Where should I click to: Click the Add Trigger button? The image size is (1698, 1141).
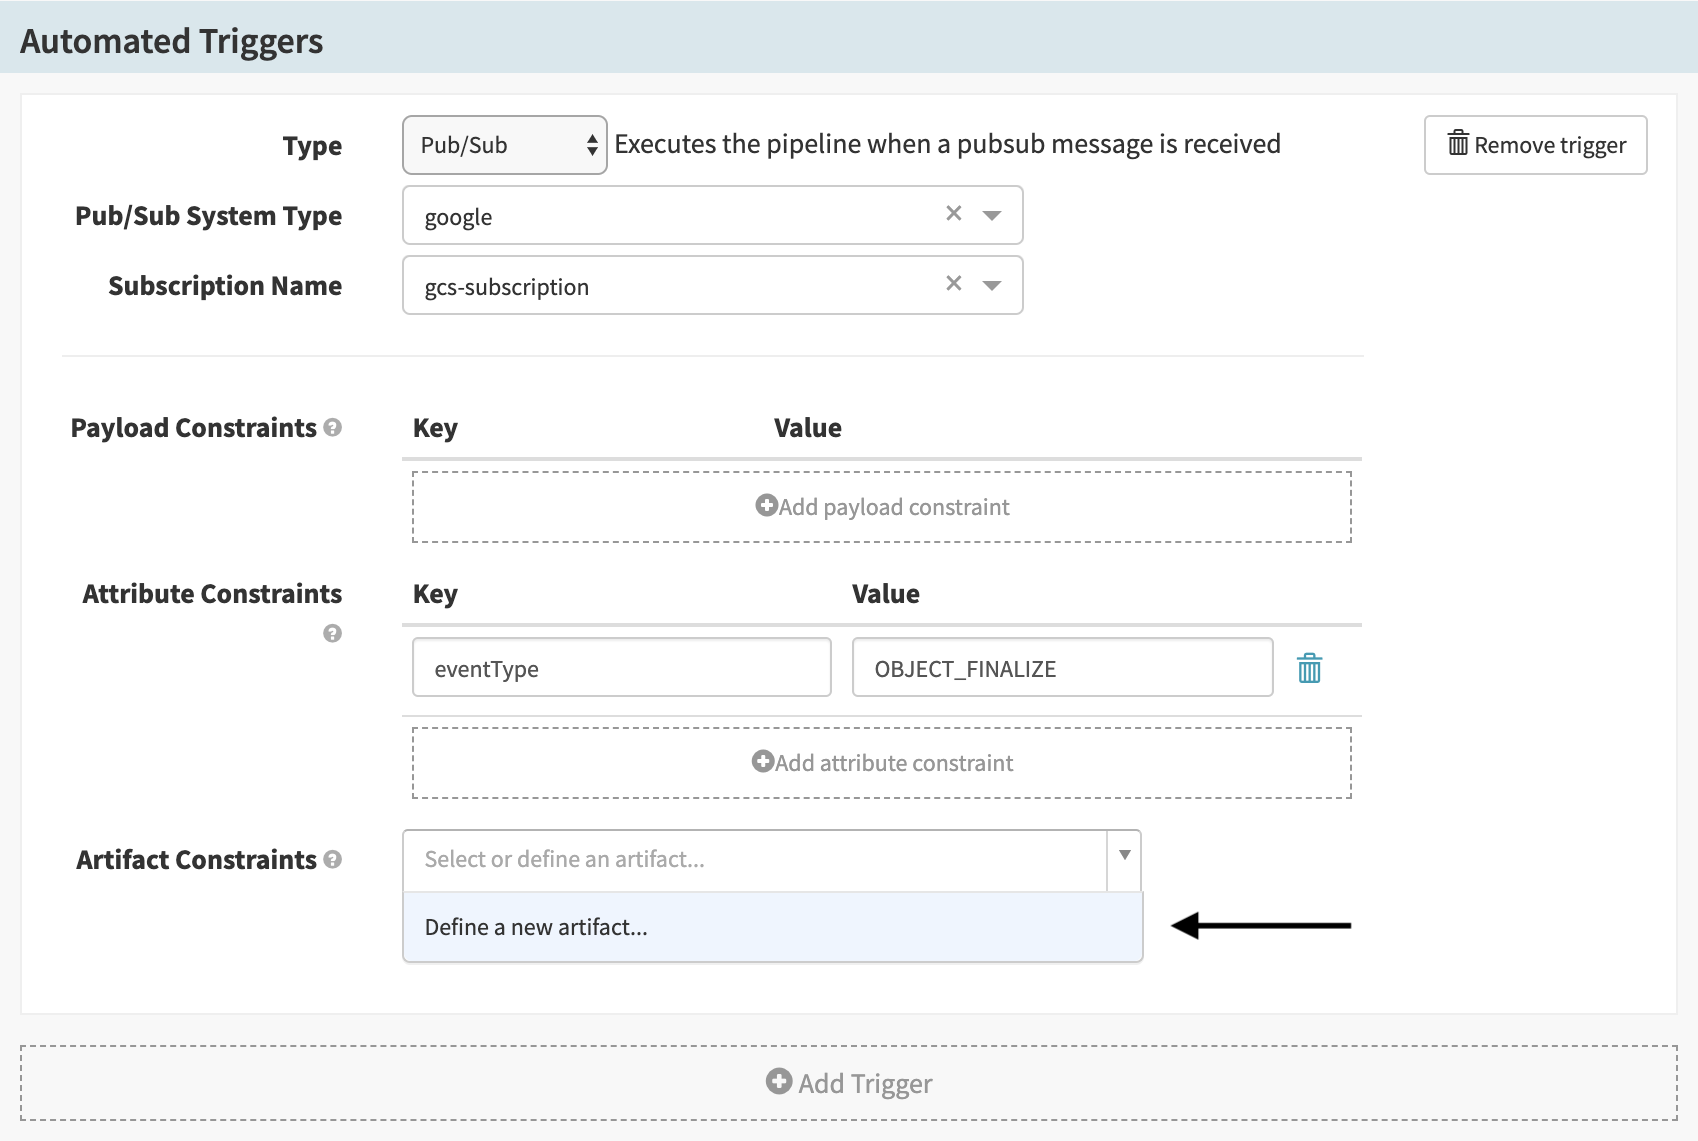coord(848,1083)
